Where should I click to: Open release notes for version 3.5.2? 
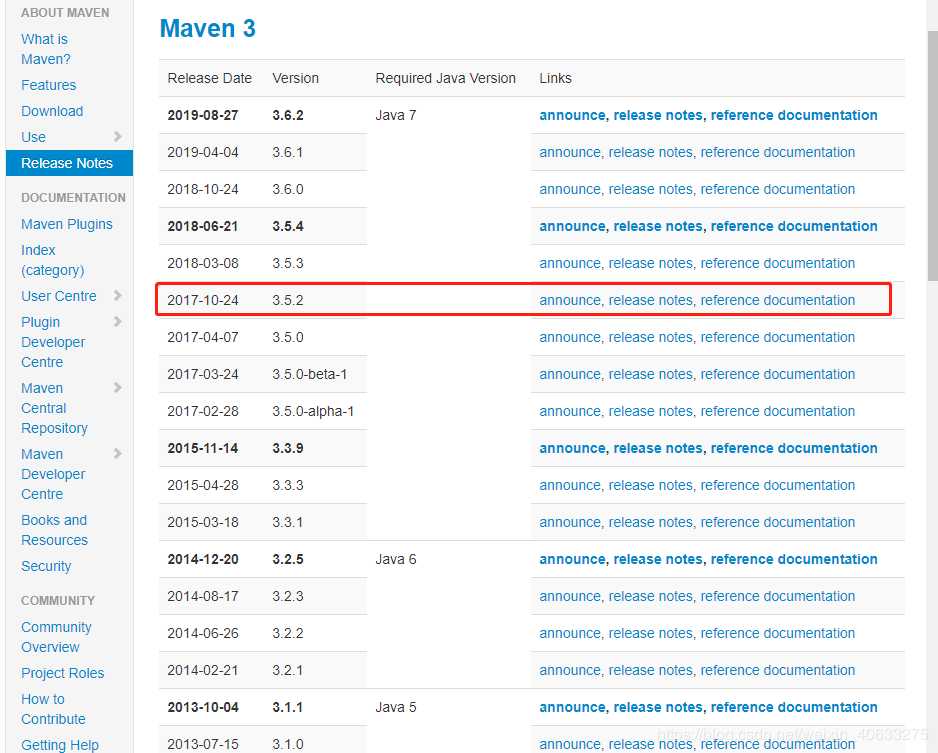[650, 300]
